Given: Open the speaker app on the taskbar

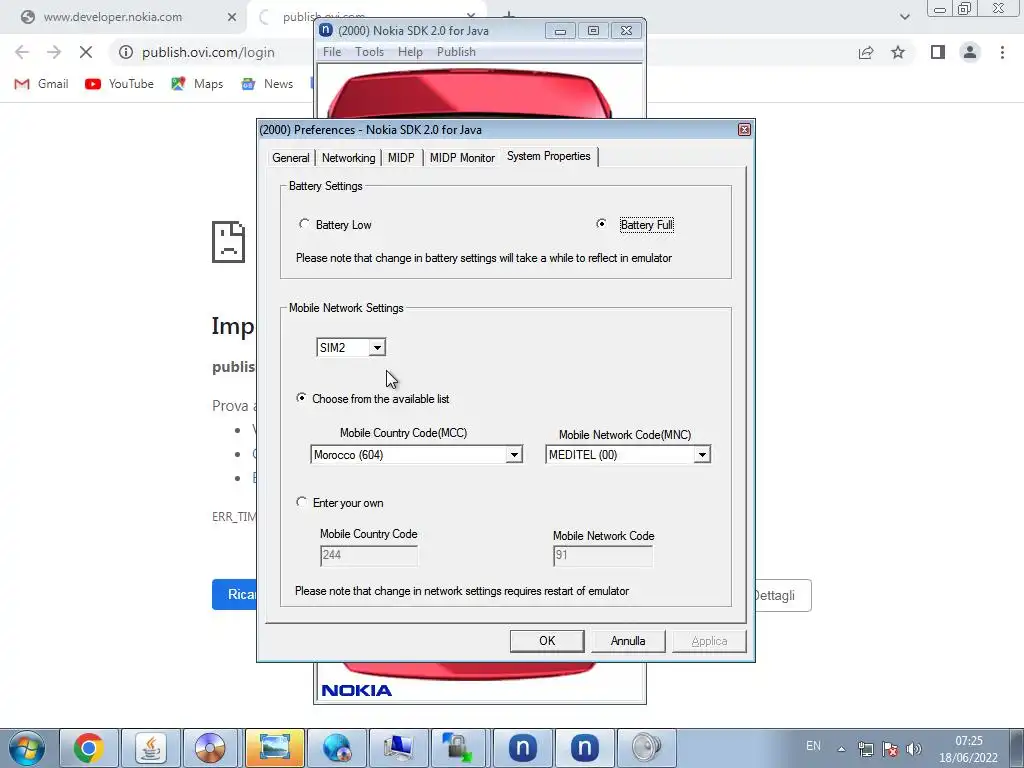Looking at the screenshot, I should (x=646, y=748).
